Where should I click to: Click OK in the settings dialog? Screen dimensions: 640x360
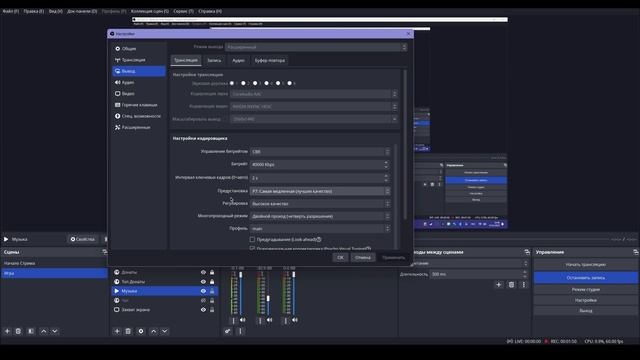click(x=340, y=258)
